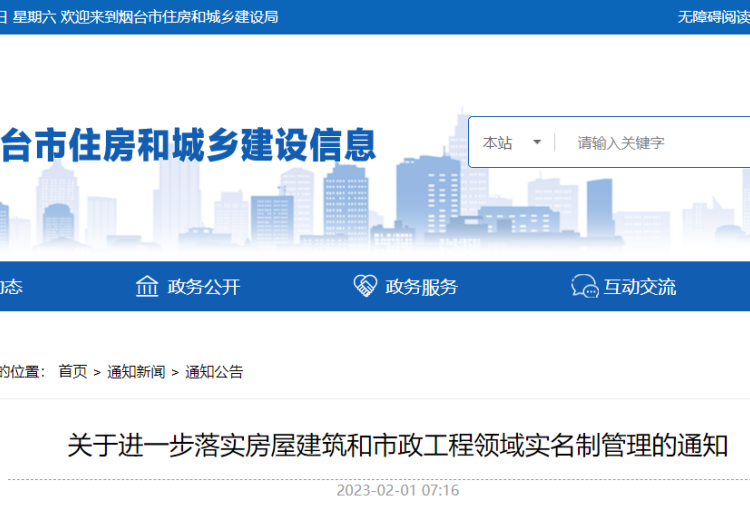
Task: Go to 首页 in the breadcrumb
Action: pyautogui.click(x=72, y=372)
